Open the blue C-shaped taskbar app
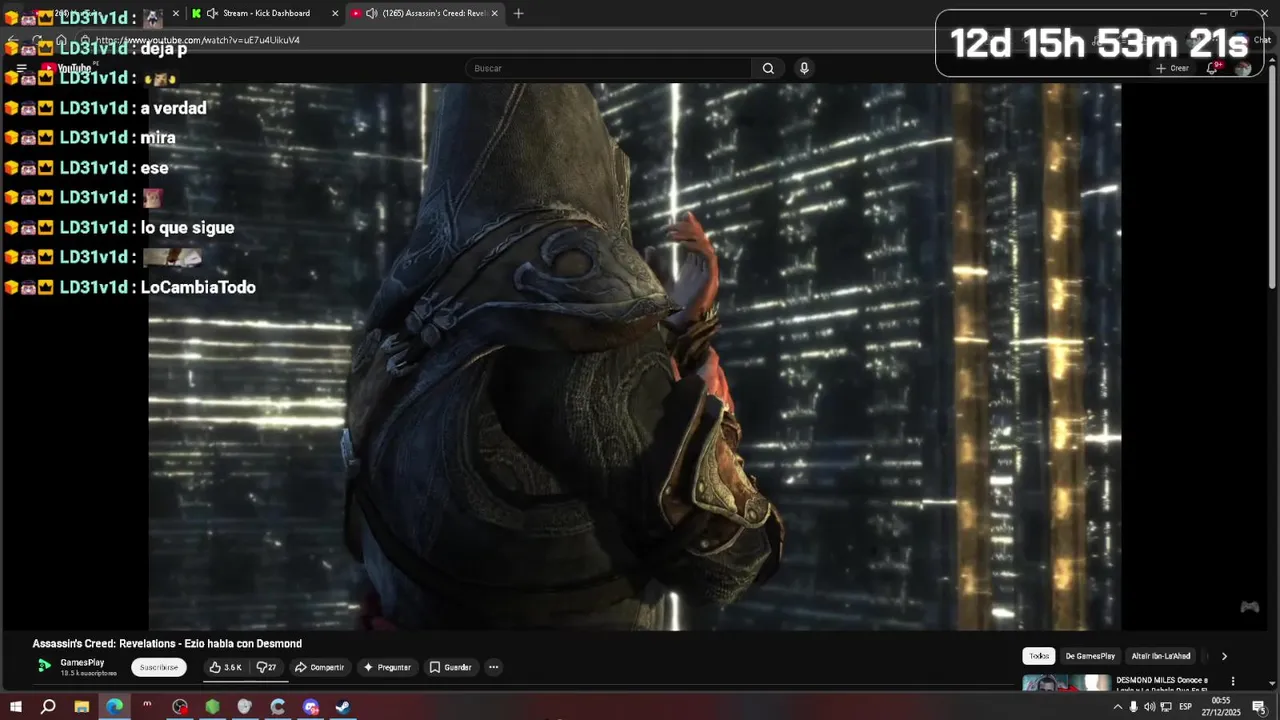This screenshot has width=1280, height=720. (278, 707)
